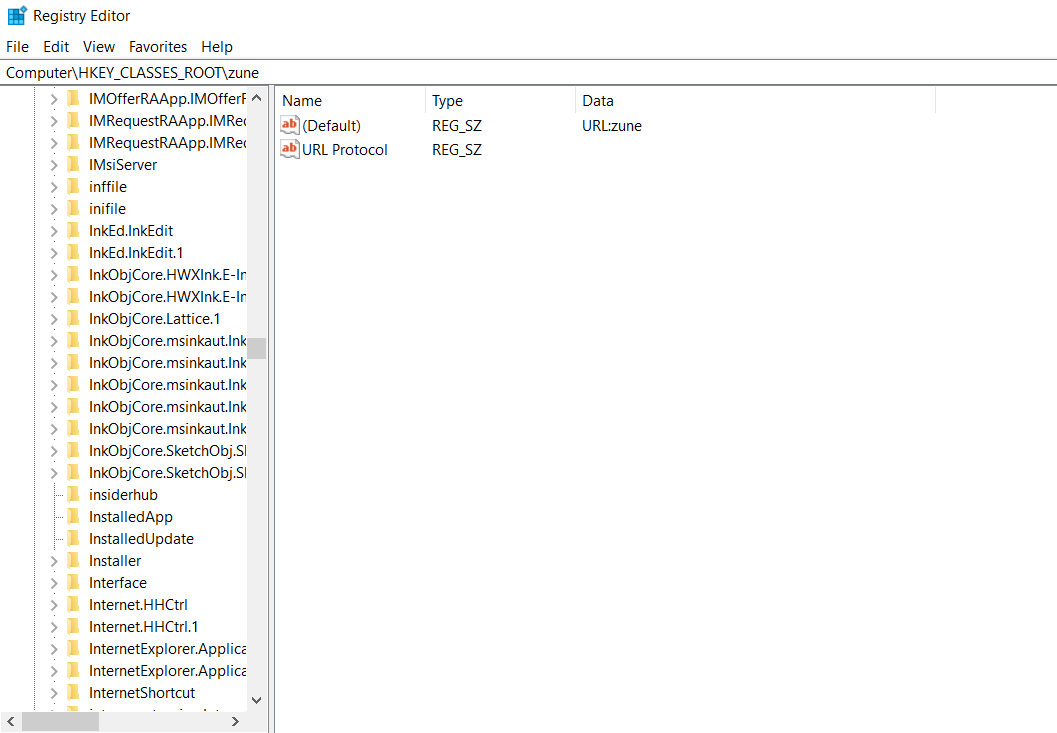Expand the InkEd.InkEdit.1 key
The height and width of the screenshot is (733, 1057).
54,254
